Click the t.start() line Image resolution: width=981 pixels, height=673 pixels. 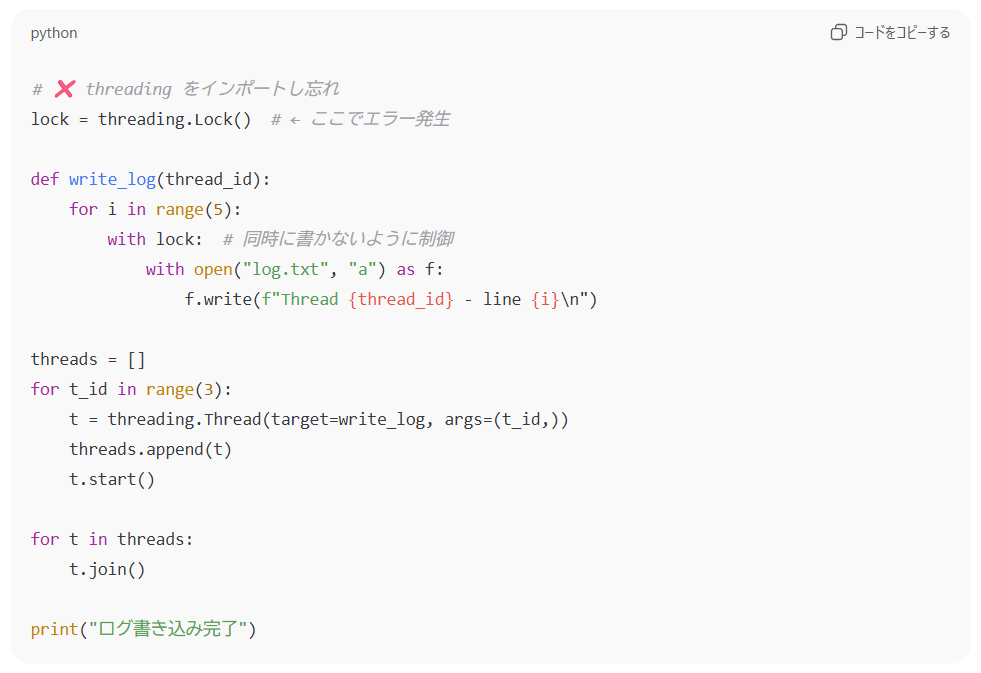(x=112, y=479)
